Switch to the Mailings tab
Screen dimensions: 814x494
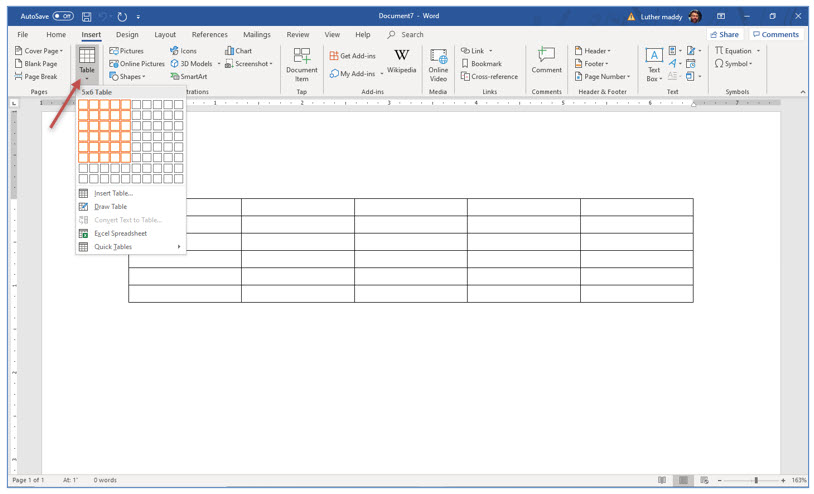click(x=257, y=34)
